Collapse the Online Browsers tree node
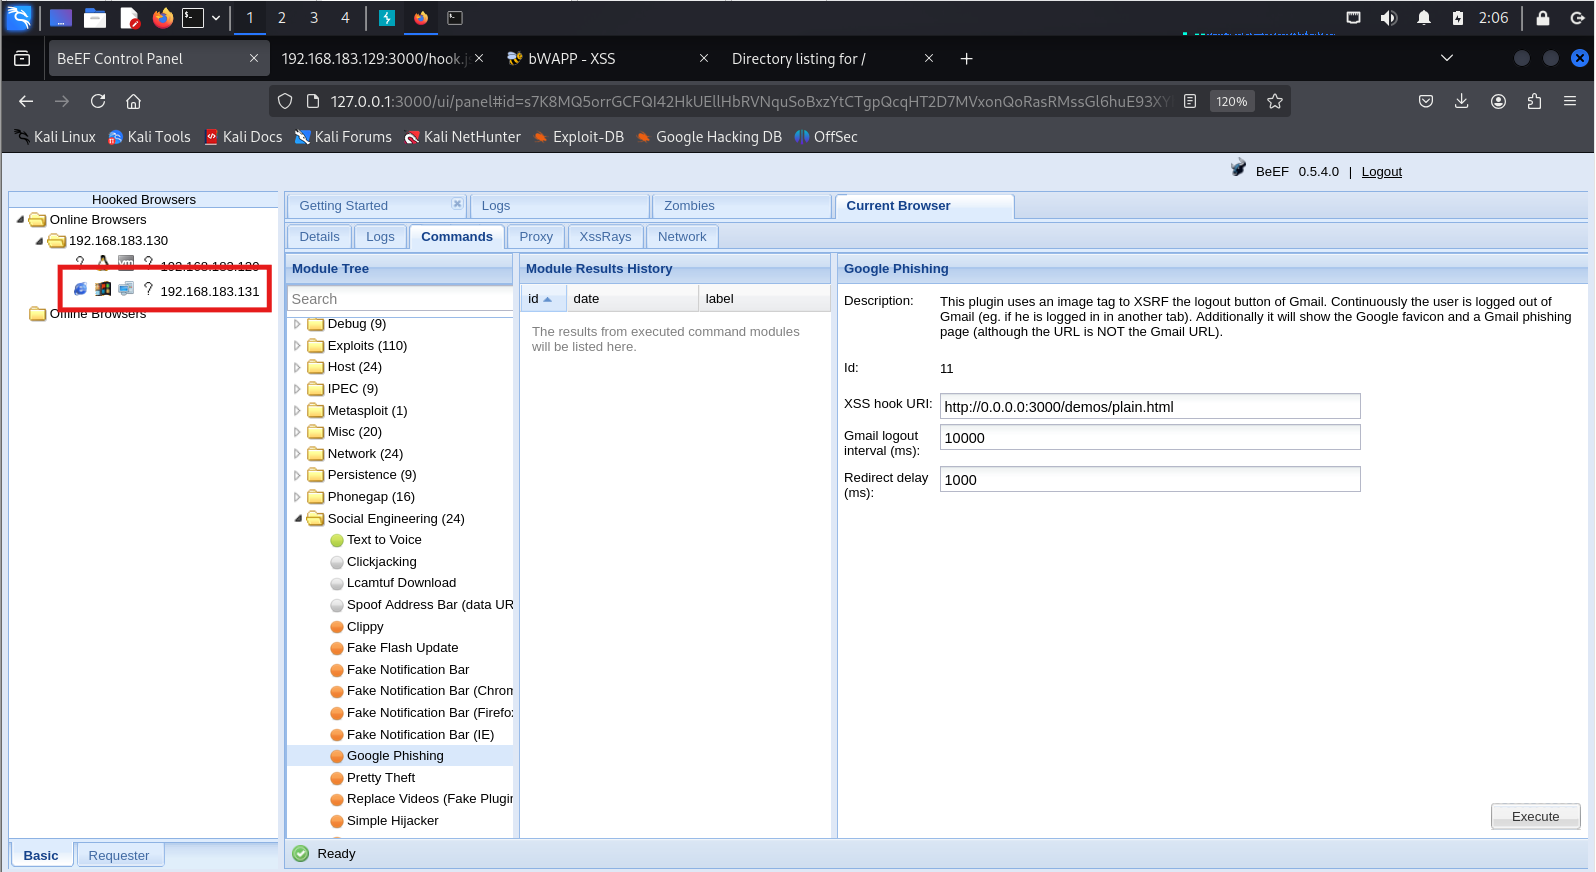 [20, 220]
